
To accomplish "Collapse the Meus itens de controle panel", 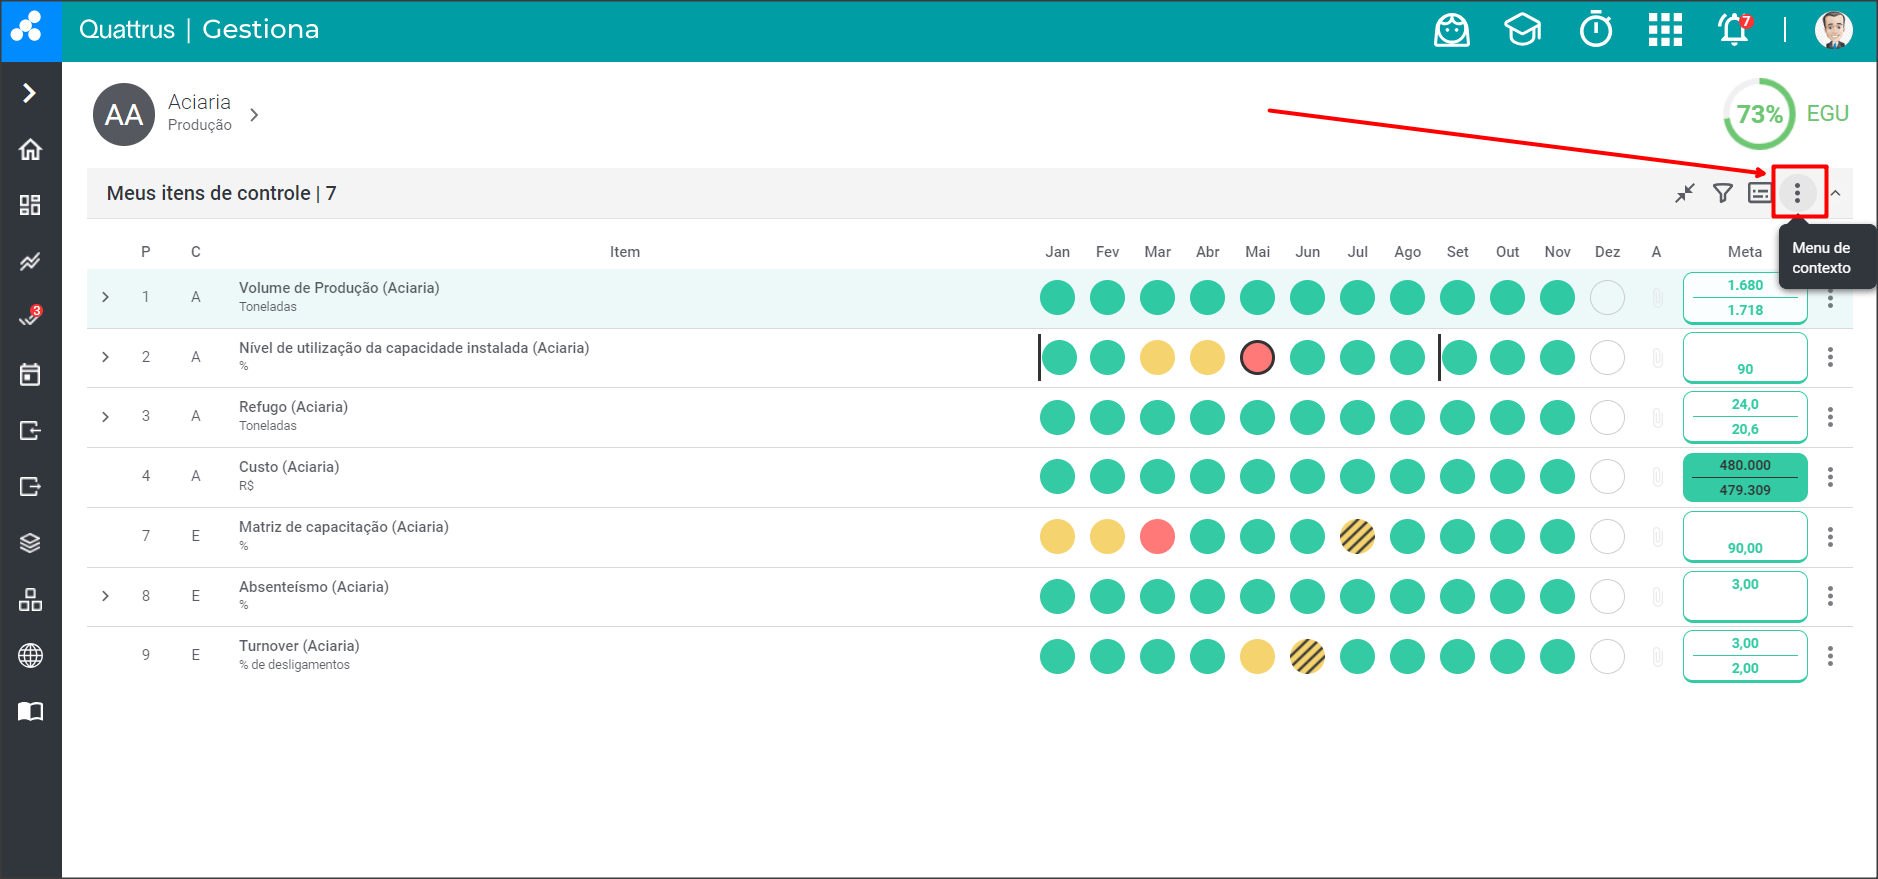I will pyautogui.click(x=1835, y=193).
